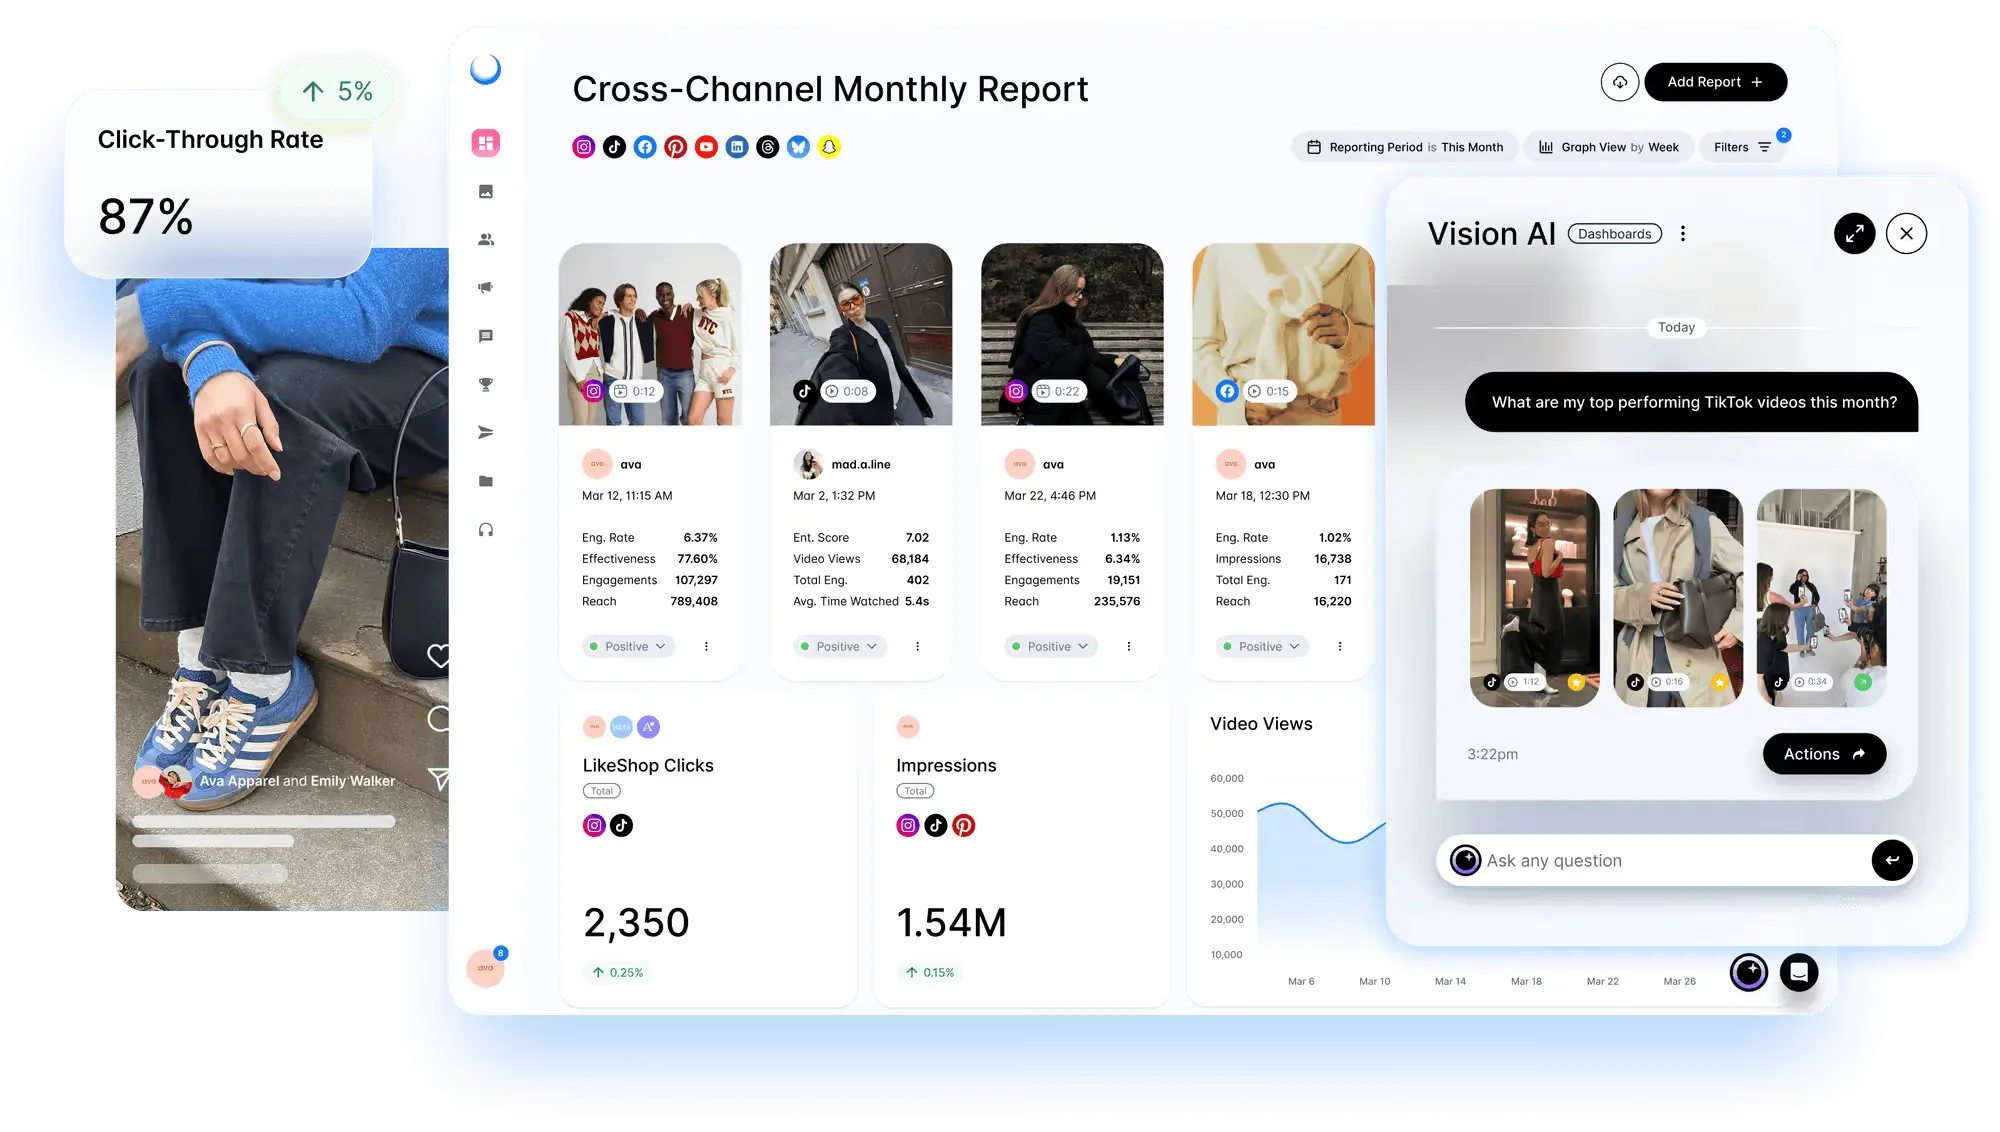The image size is (2000, 1132).
Task: Open the 0:16 TikTok video in Vision AI
Action: pos(1678,598)
